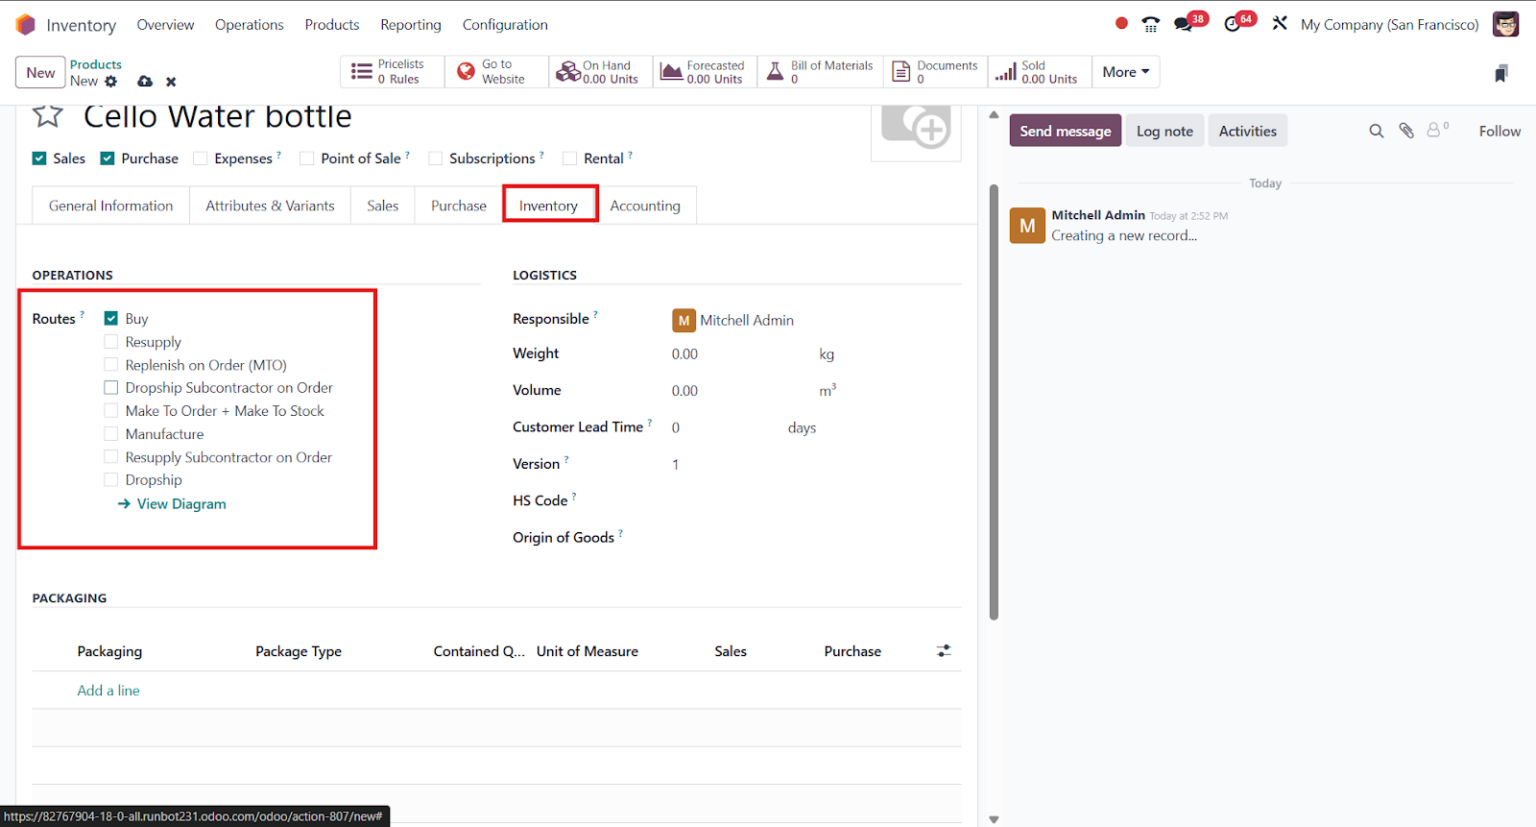Click the View Diagram link
This screenshot has width=1536, height=827.
[x=180, y=503]
